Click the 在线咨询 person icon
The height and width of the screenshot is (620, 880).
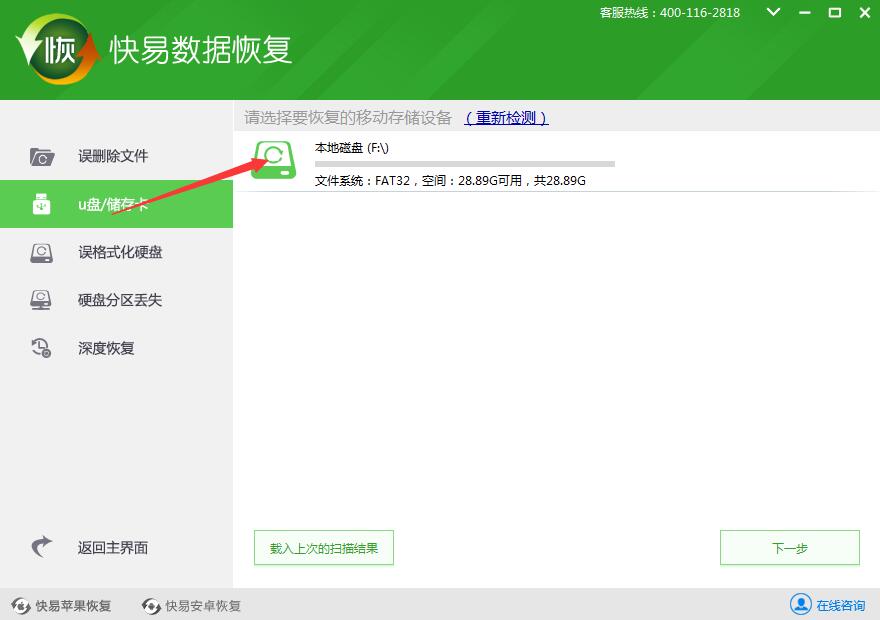(801, 604)
